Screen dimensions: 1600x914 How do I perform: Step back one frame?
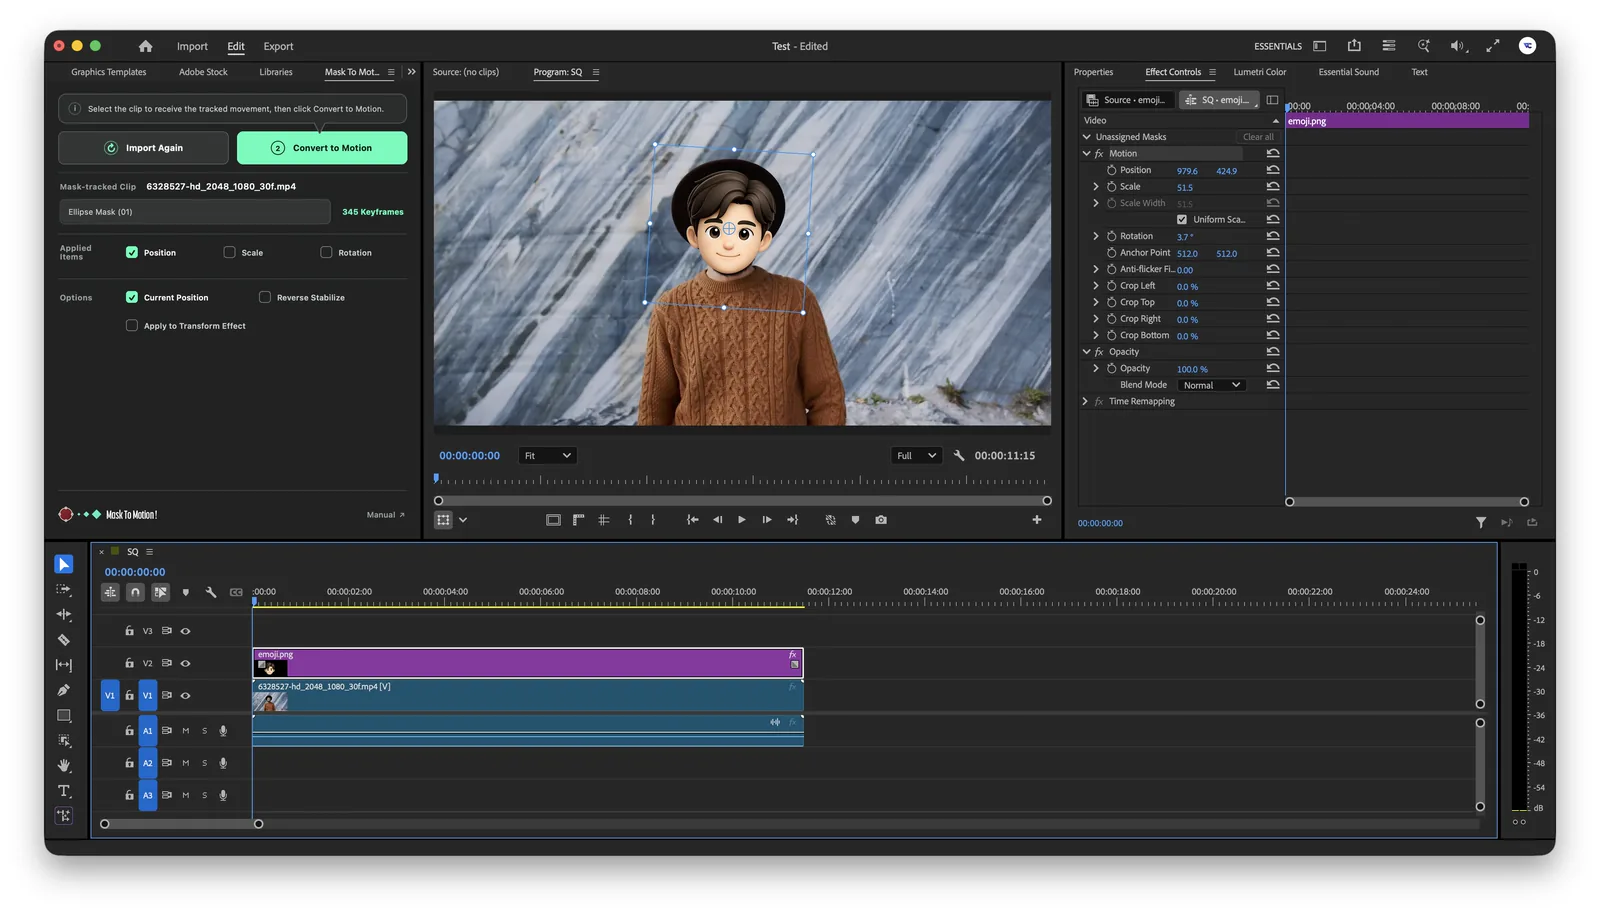tap(717, 520)
